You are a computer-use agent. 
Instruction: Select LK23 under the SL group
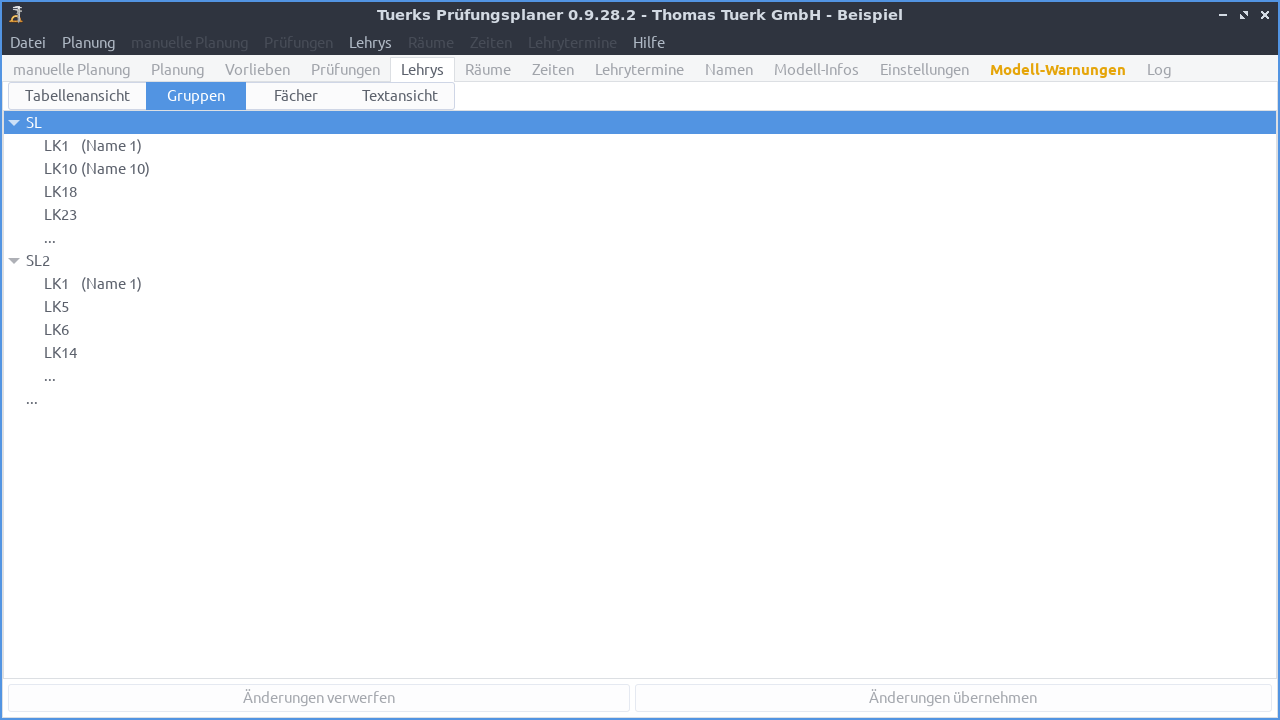point(60,214)
